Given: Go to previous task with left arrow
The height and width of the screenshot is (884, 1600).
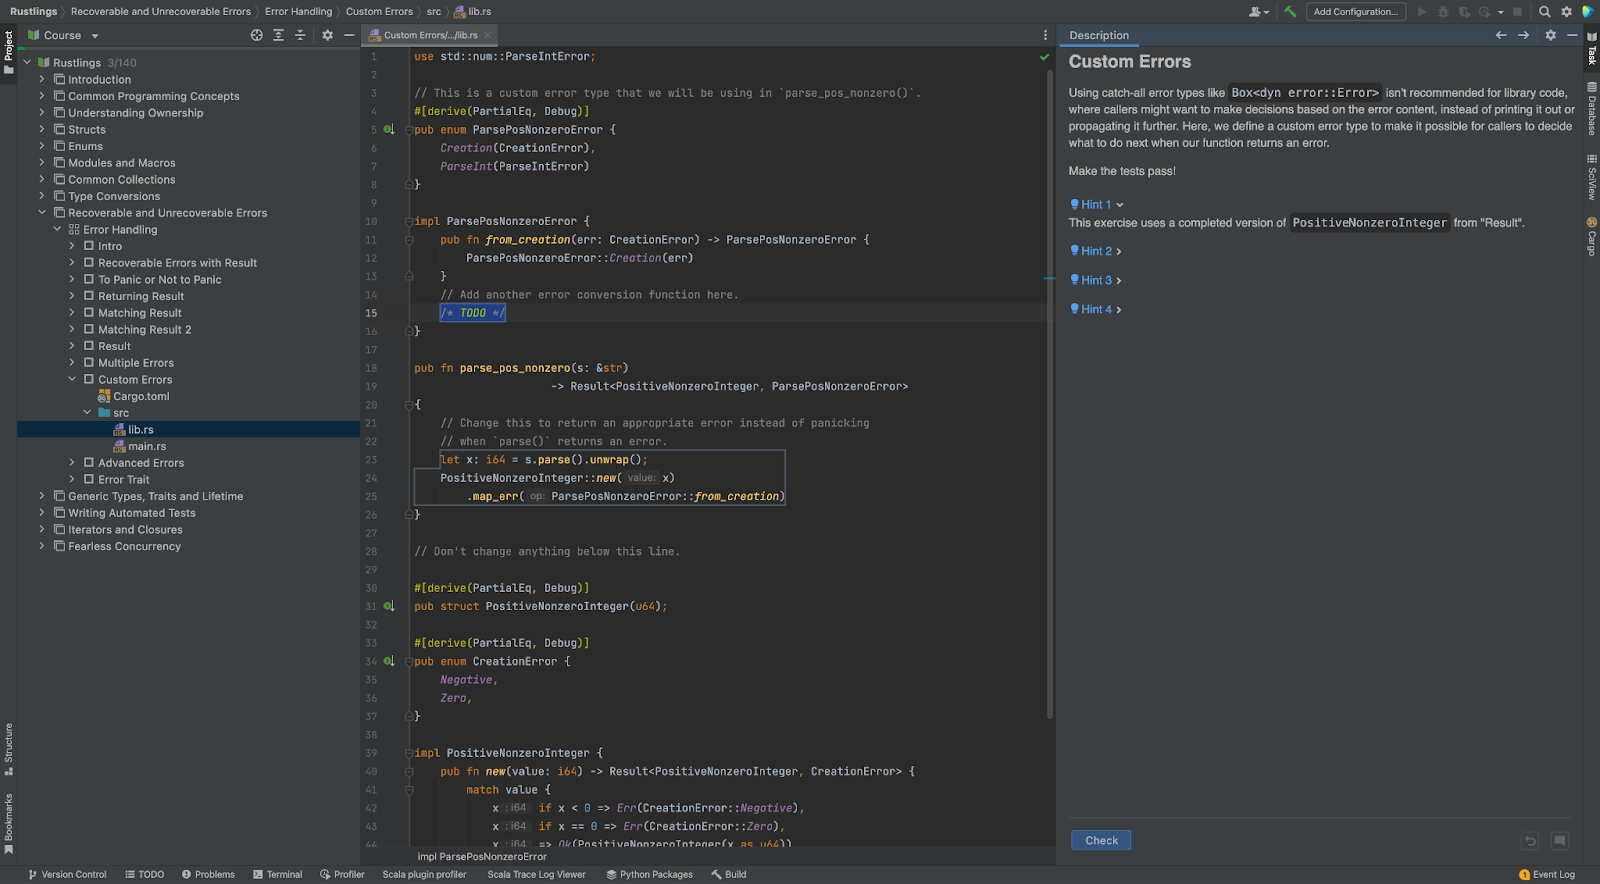Looking at the screenshot, I should (x=1501, y=35).
